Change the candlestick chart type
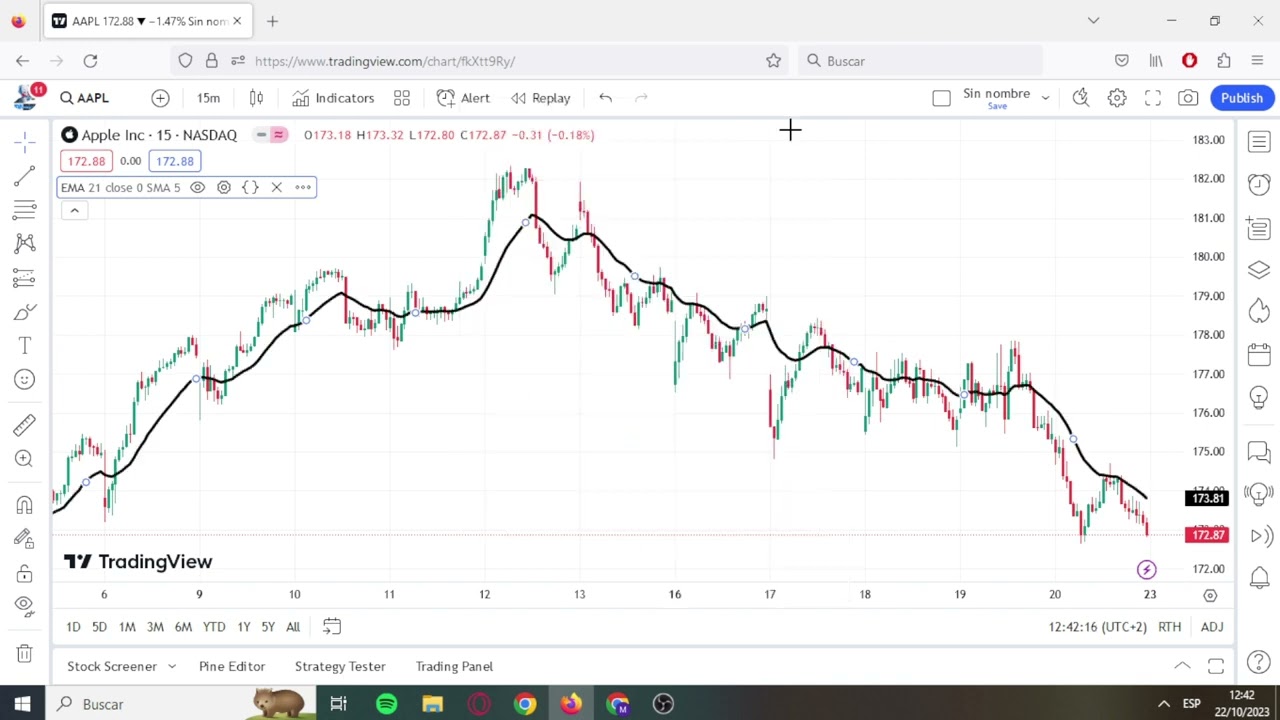 [x=256, y=98]
